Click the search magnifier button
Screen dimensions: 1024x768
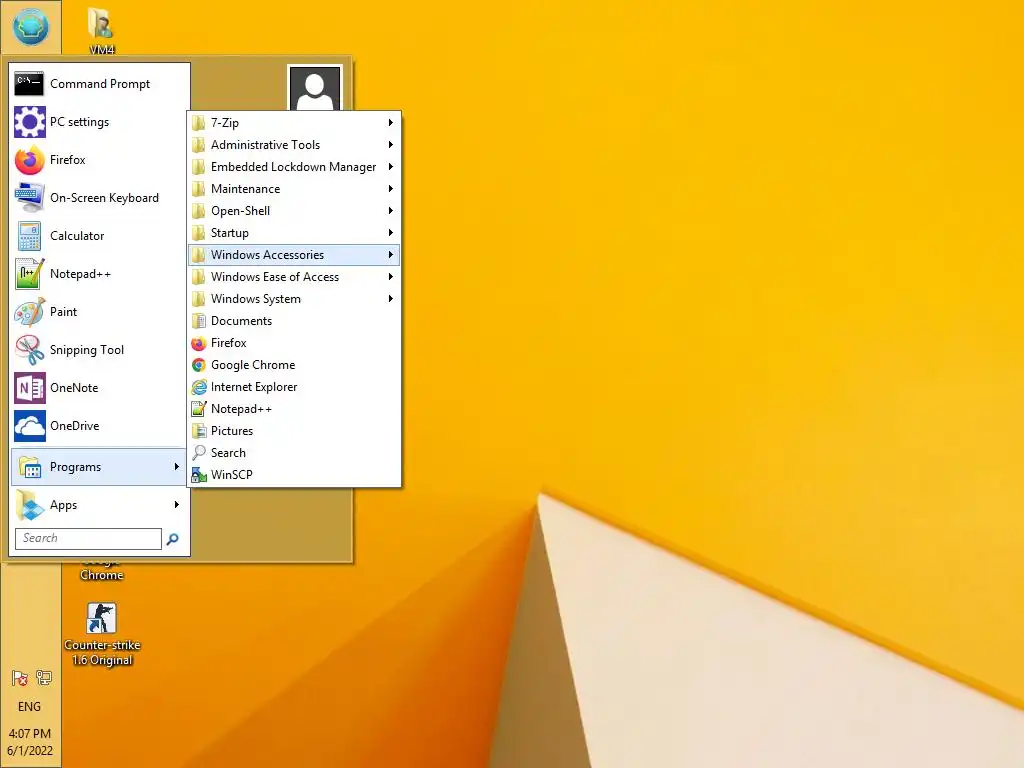[x=172, y=539]
